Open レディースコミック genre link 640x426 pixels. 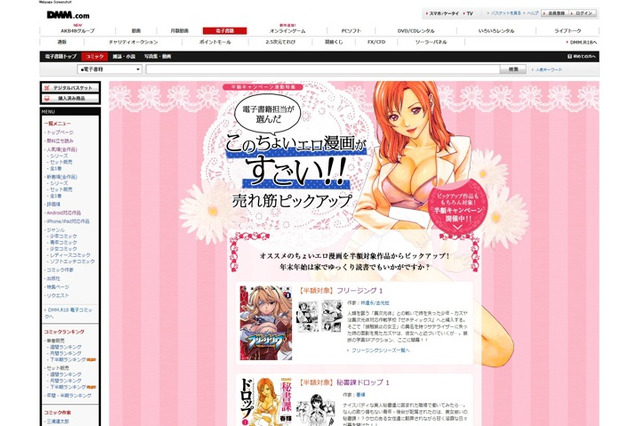click(70, 255)
